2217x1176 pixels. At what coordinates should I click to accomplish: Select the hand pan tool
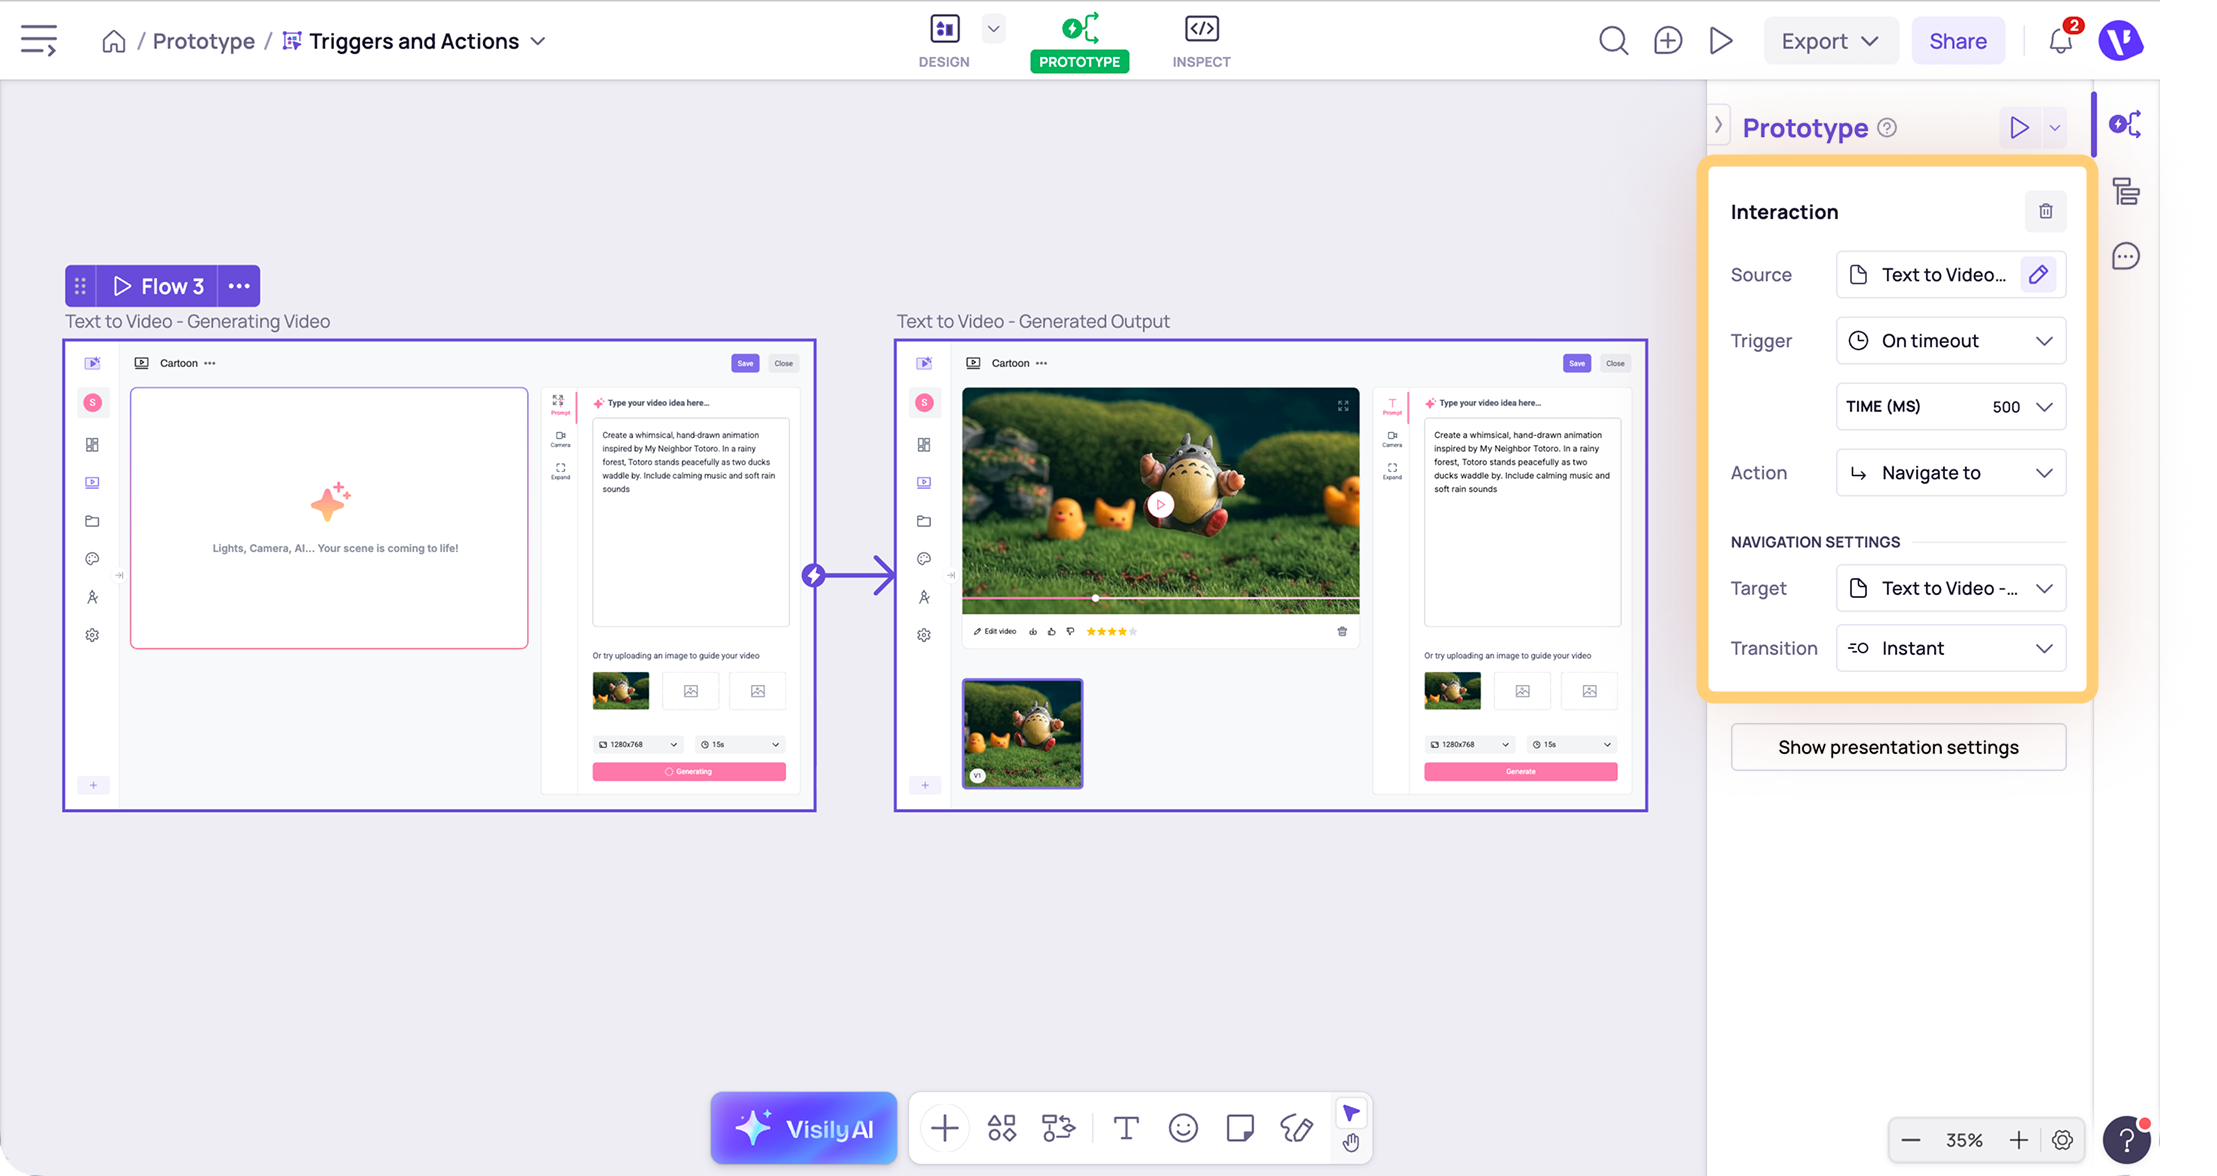coord(1351,1142)
